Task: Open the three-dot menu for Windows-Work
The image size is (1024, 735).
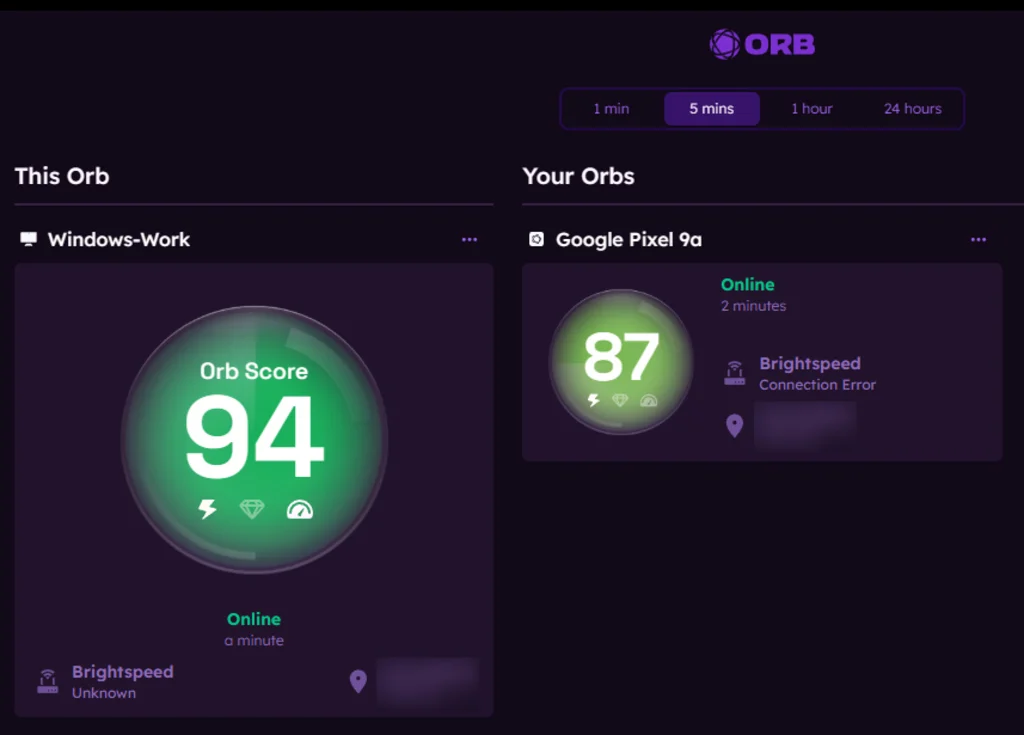Action: 469,239
